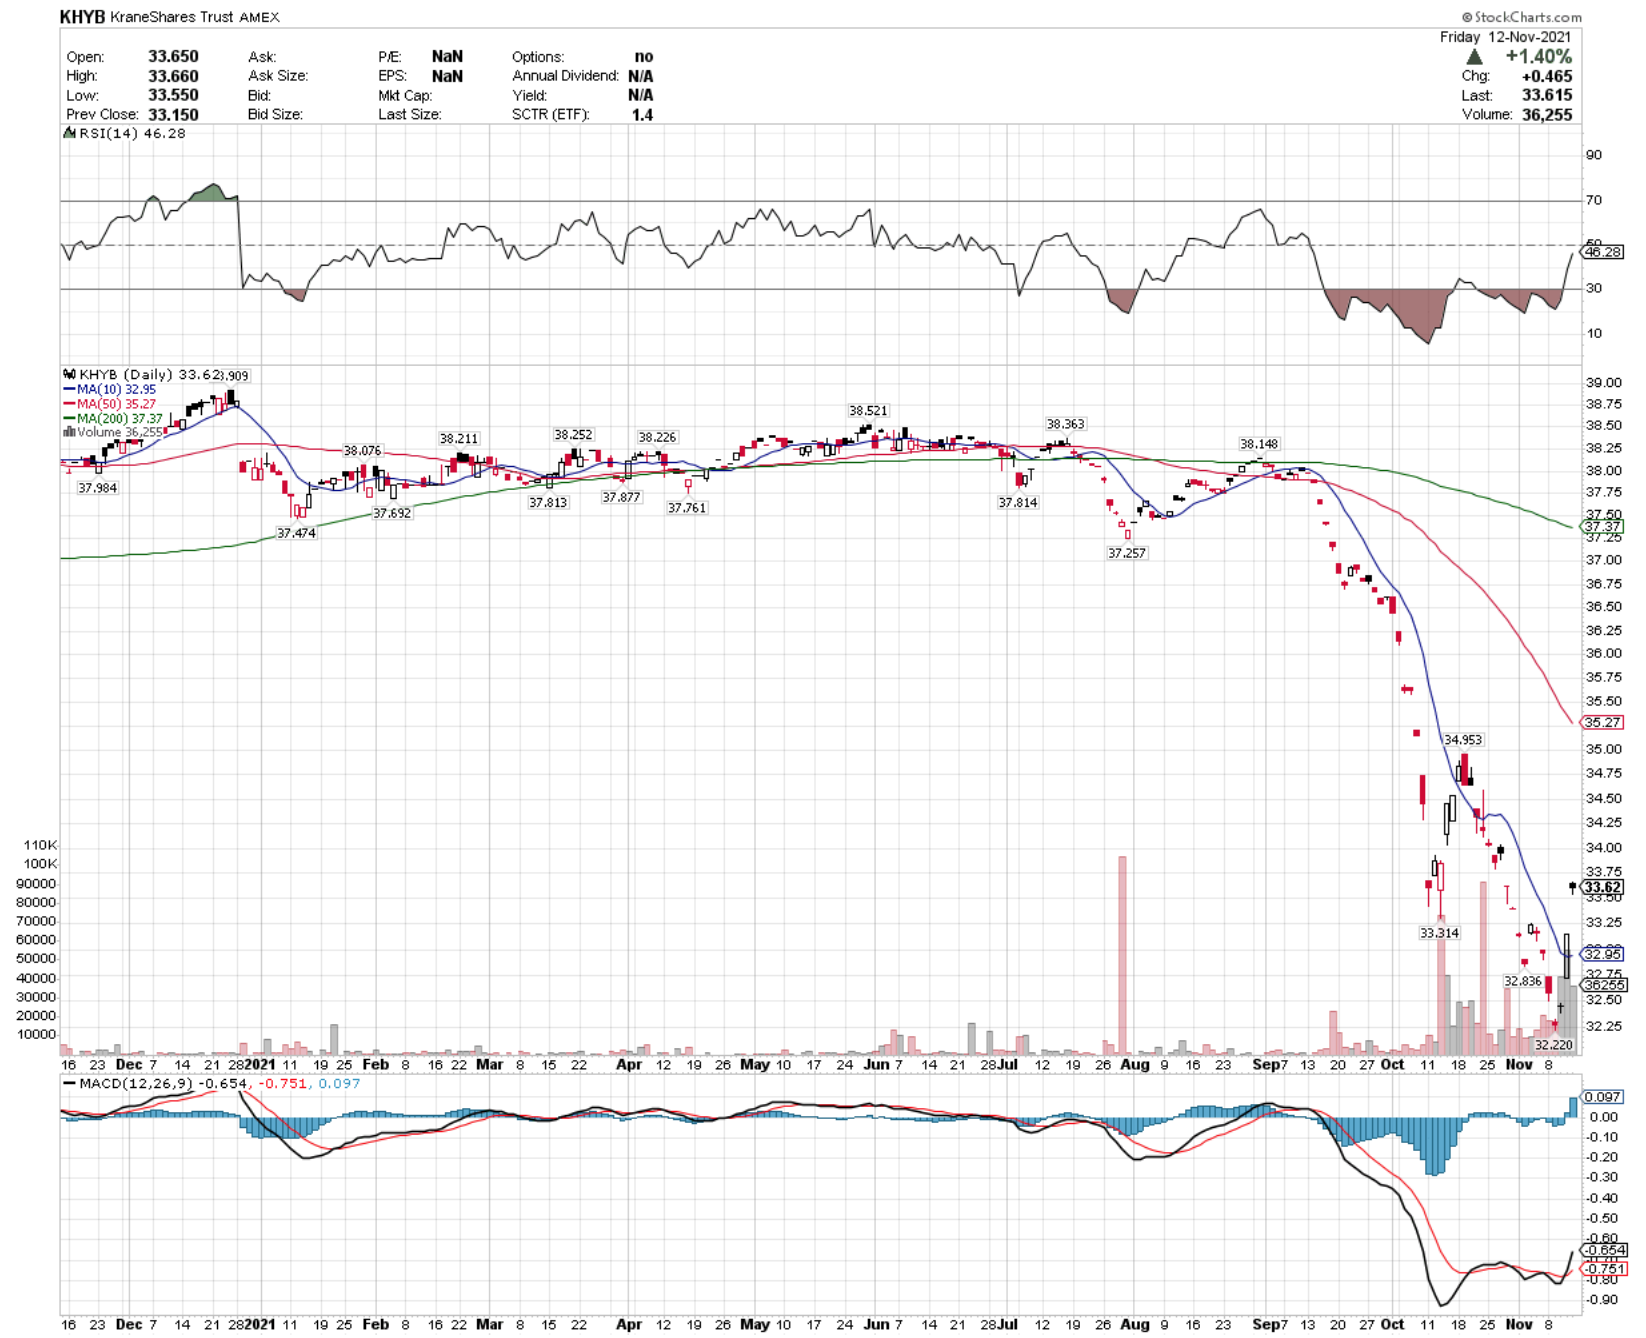This screenshot has height=1338, width=1646.
Task: Click the MA(10) 32.95 legend entry
Action: tap(110, 389)
